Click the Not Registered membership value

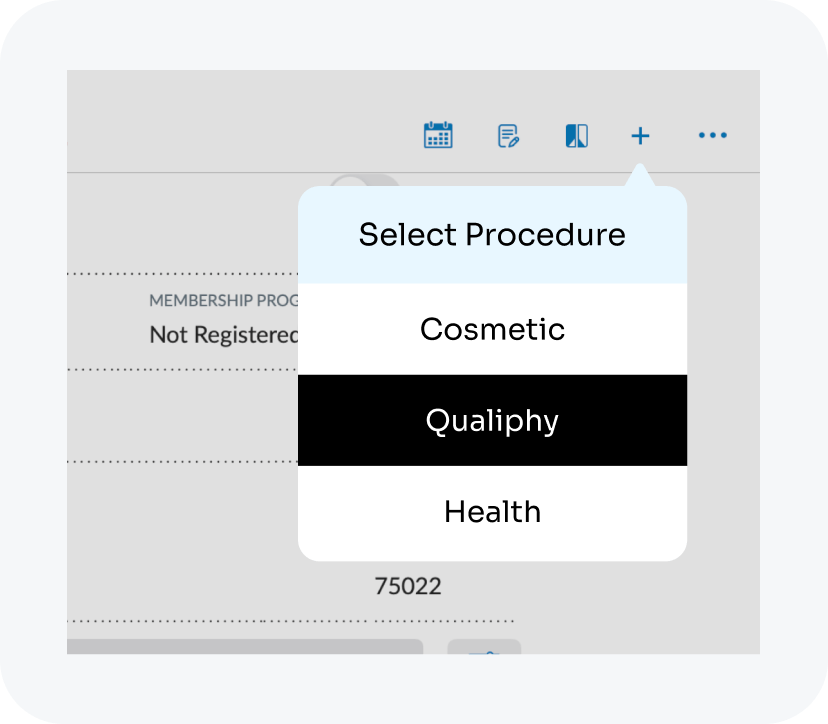[x=223, y=335]
